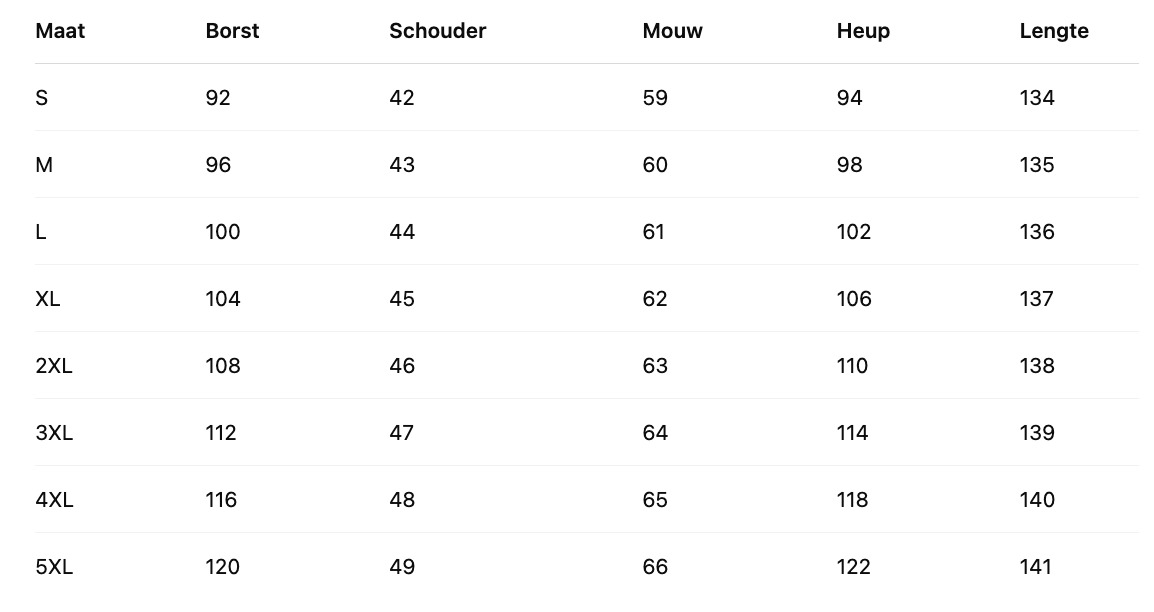Select the S size row label
This screenshot has width=1154, height=612.
click(x=42, y=98)
